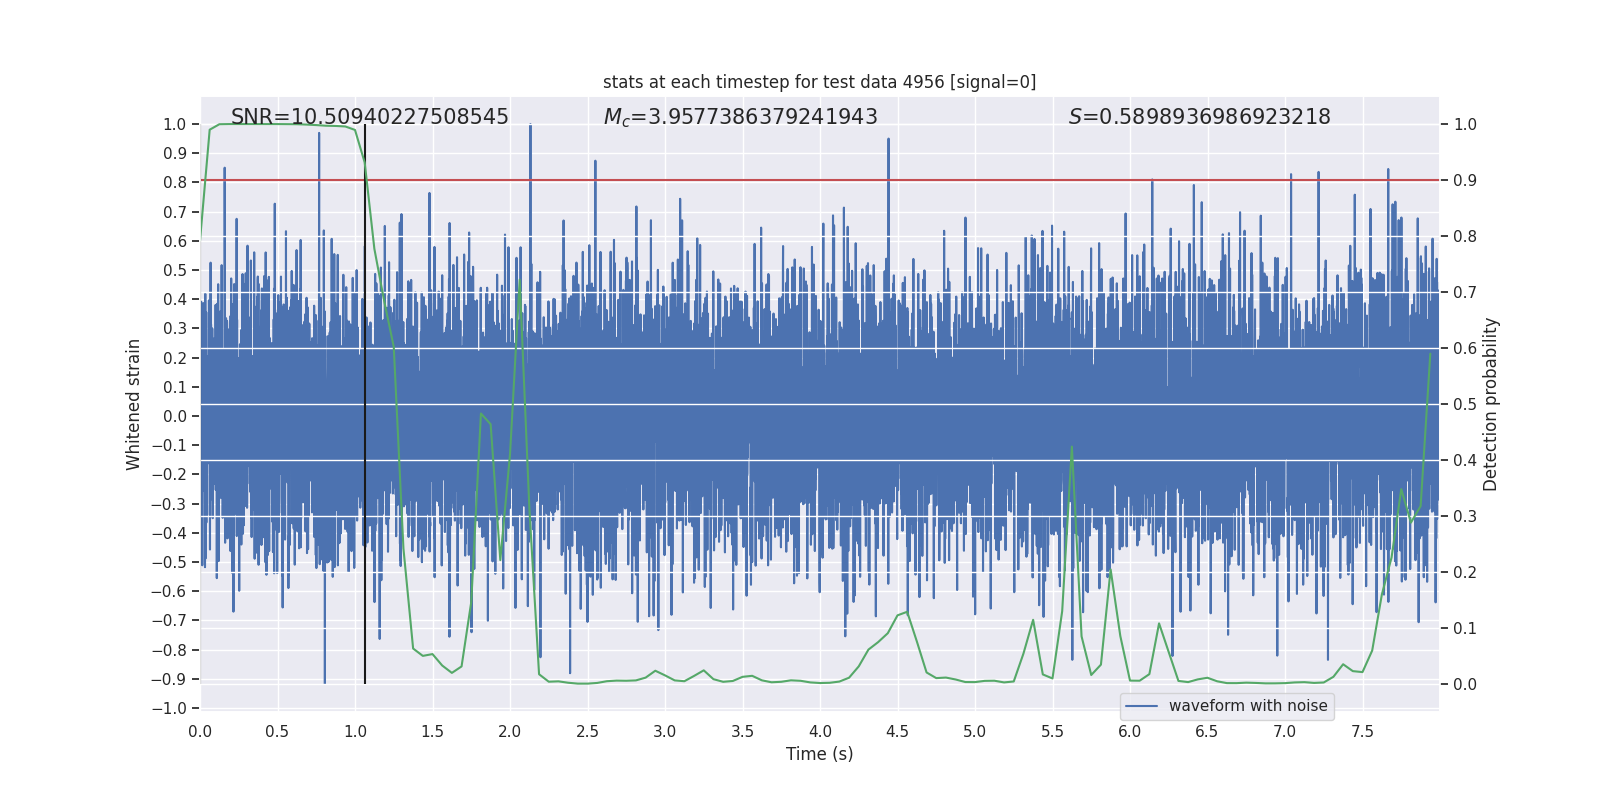Click the 'Whitened strain' axis label
The image size is (1600, 800).
(133, 404)
